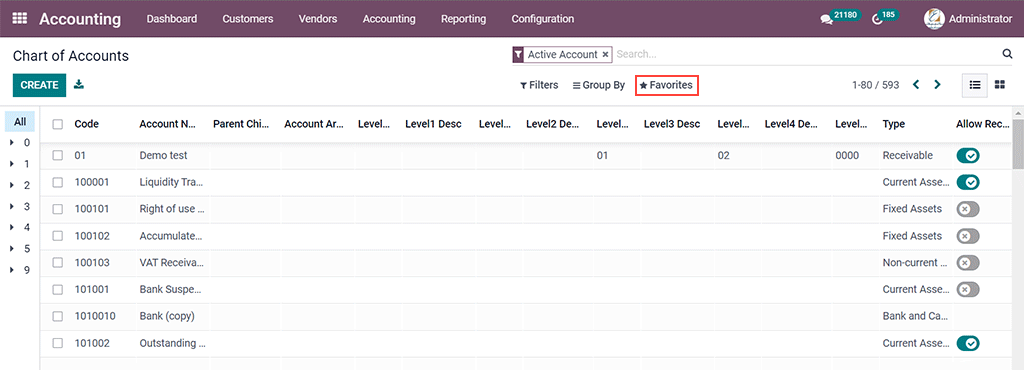This screenshot has height=370, width=1024.
Task: Toggle Allow Reconciliation for Demo test
Action: pyautogui.click(x=968, y=155)
